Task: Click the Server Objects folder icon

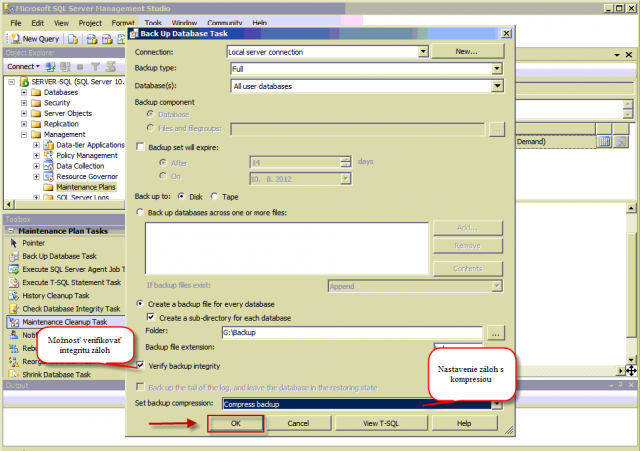Action: coord(36,113)
